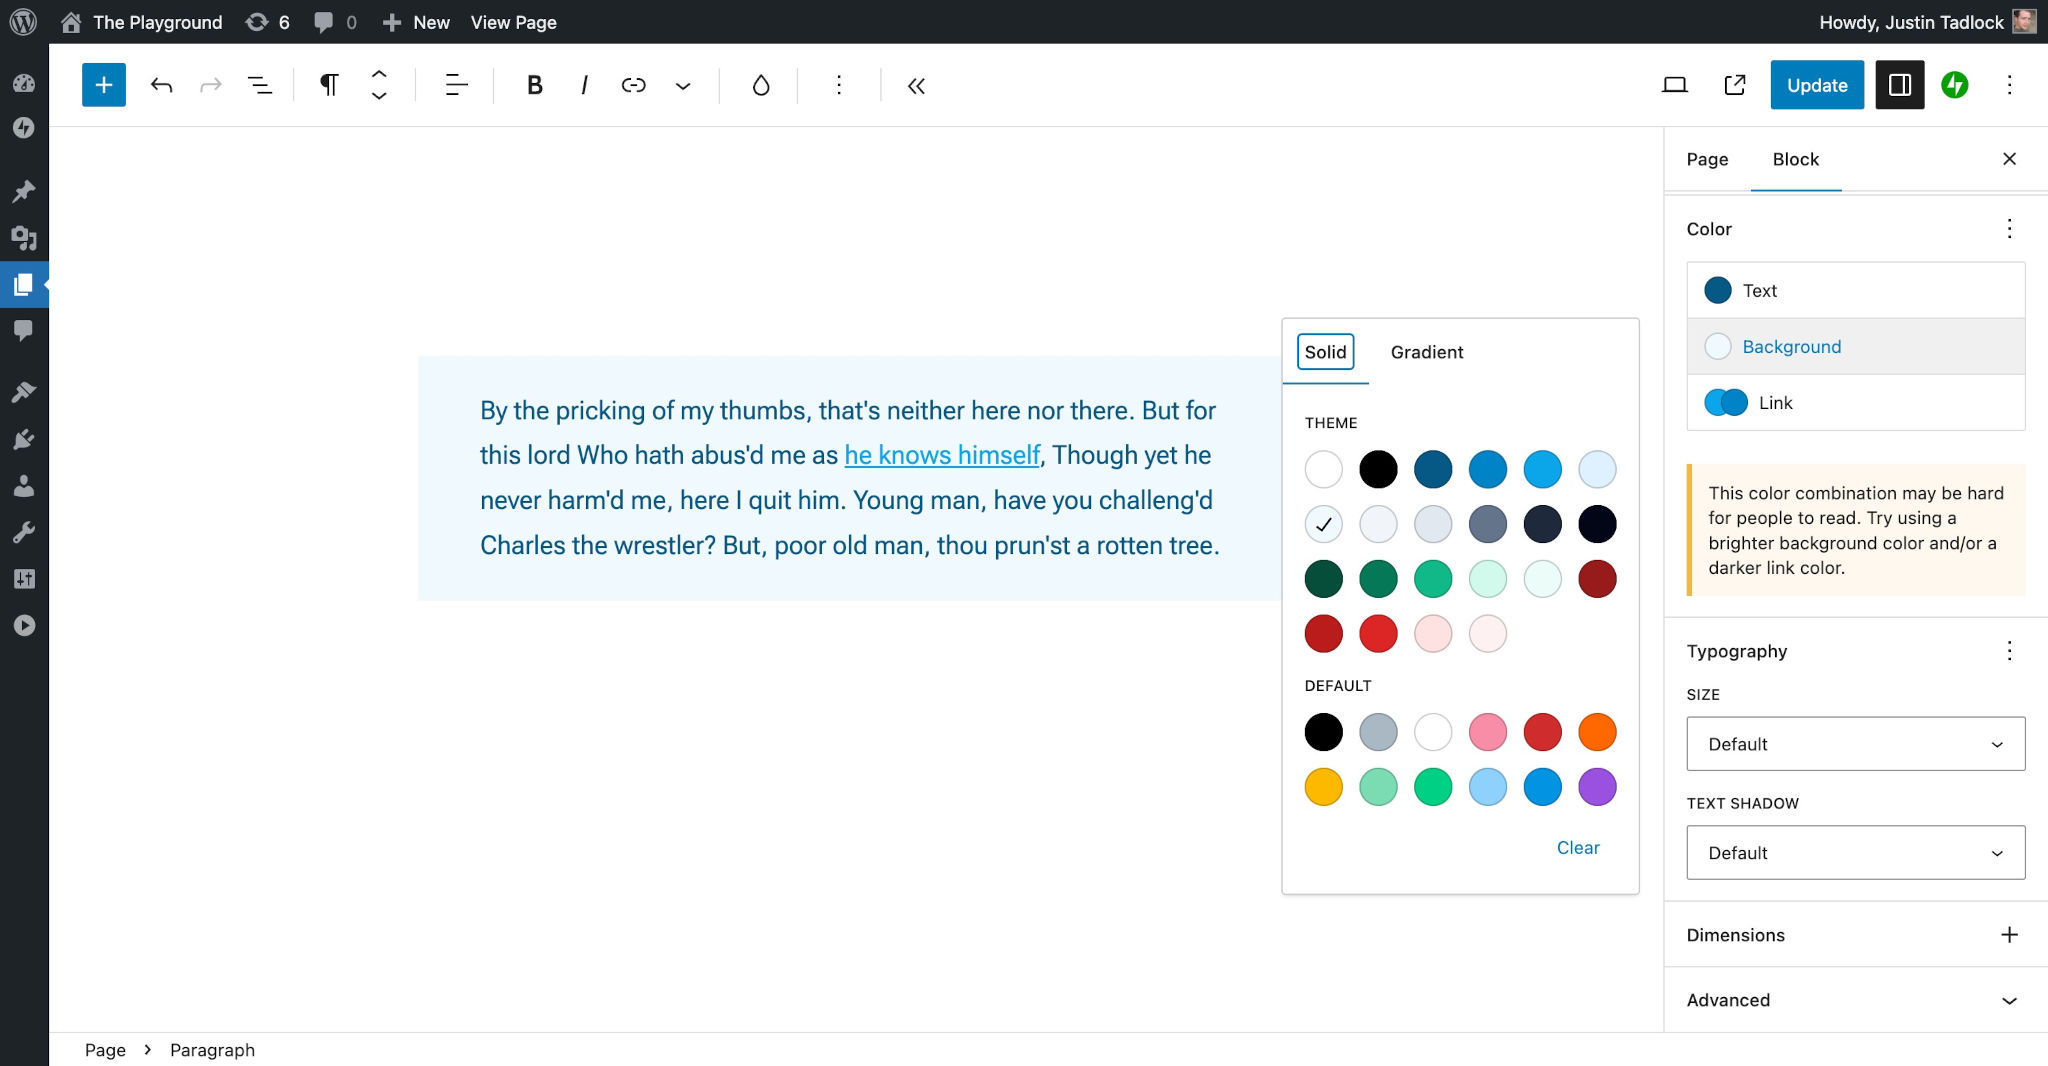Open the Jetpack panel
This screenshot has height=1066, width=2048.
(x=1954, y=85)
